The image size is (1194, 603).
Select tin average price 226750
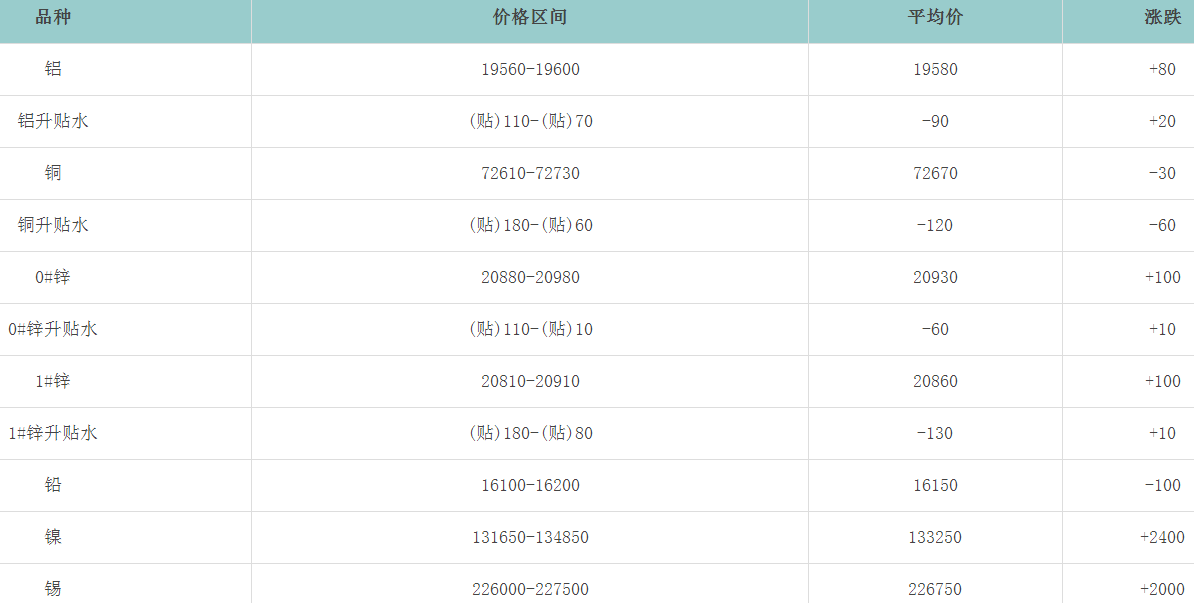pos(935,589)
